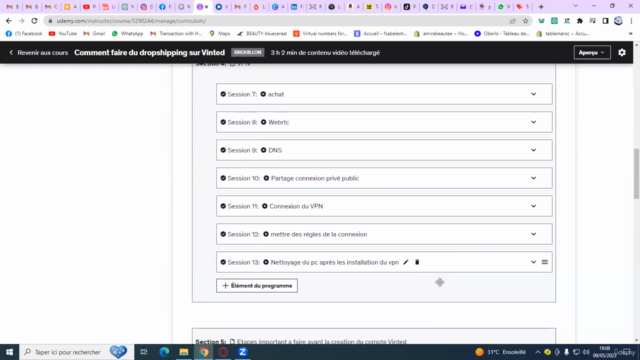The width and height of the screenshot is (640, 360).
Task: Add an Élément du programme
Action: (x=257, y=286)
